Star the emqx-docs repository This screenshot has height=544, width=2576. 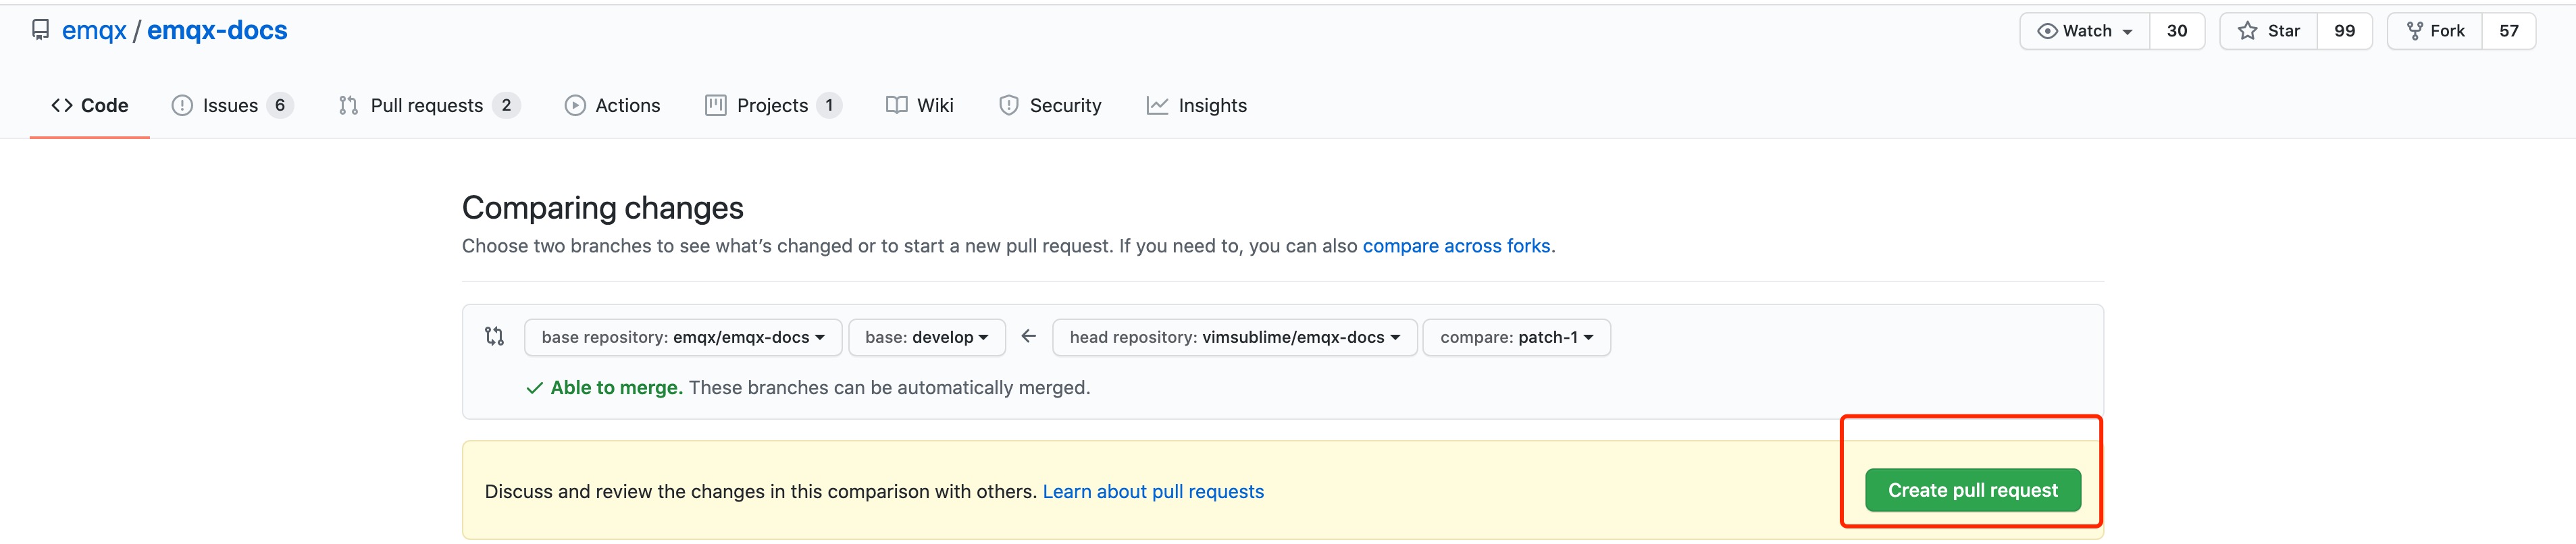tap(2269, 31)
